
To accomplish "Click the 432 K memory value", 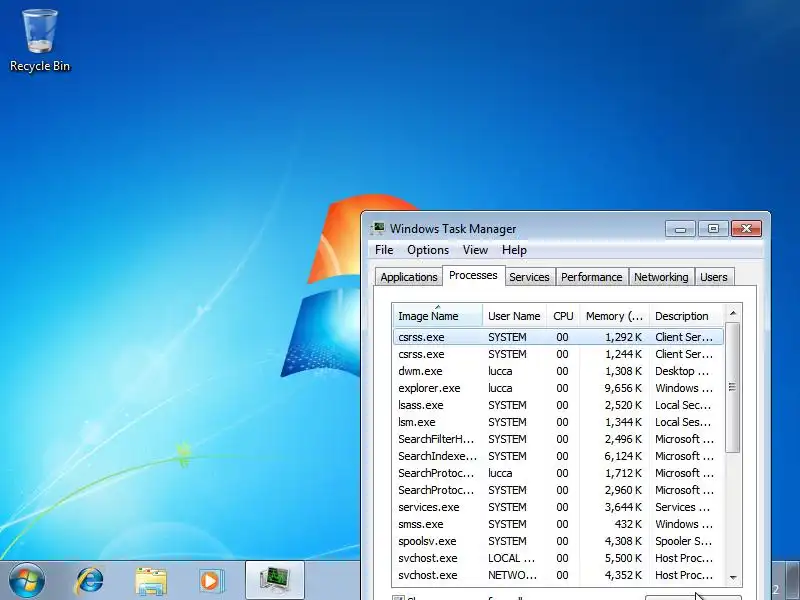I will coord(628,524).
